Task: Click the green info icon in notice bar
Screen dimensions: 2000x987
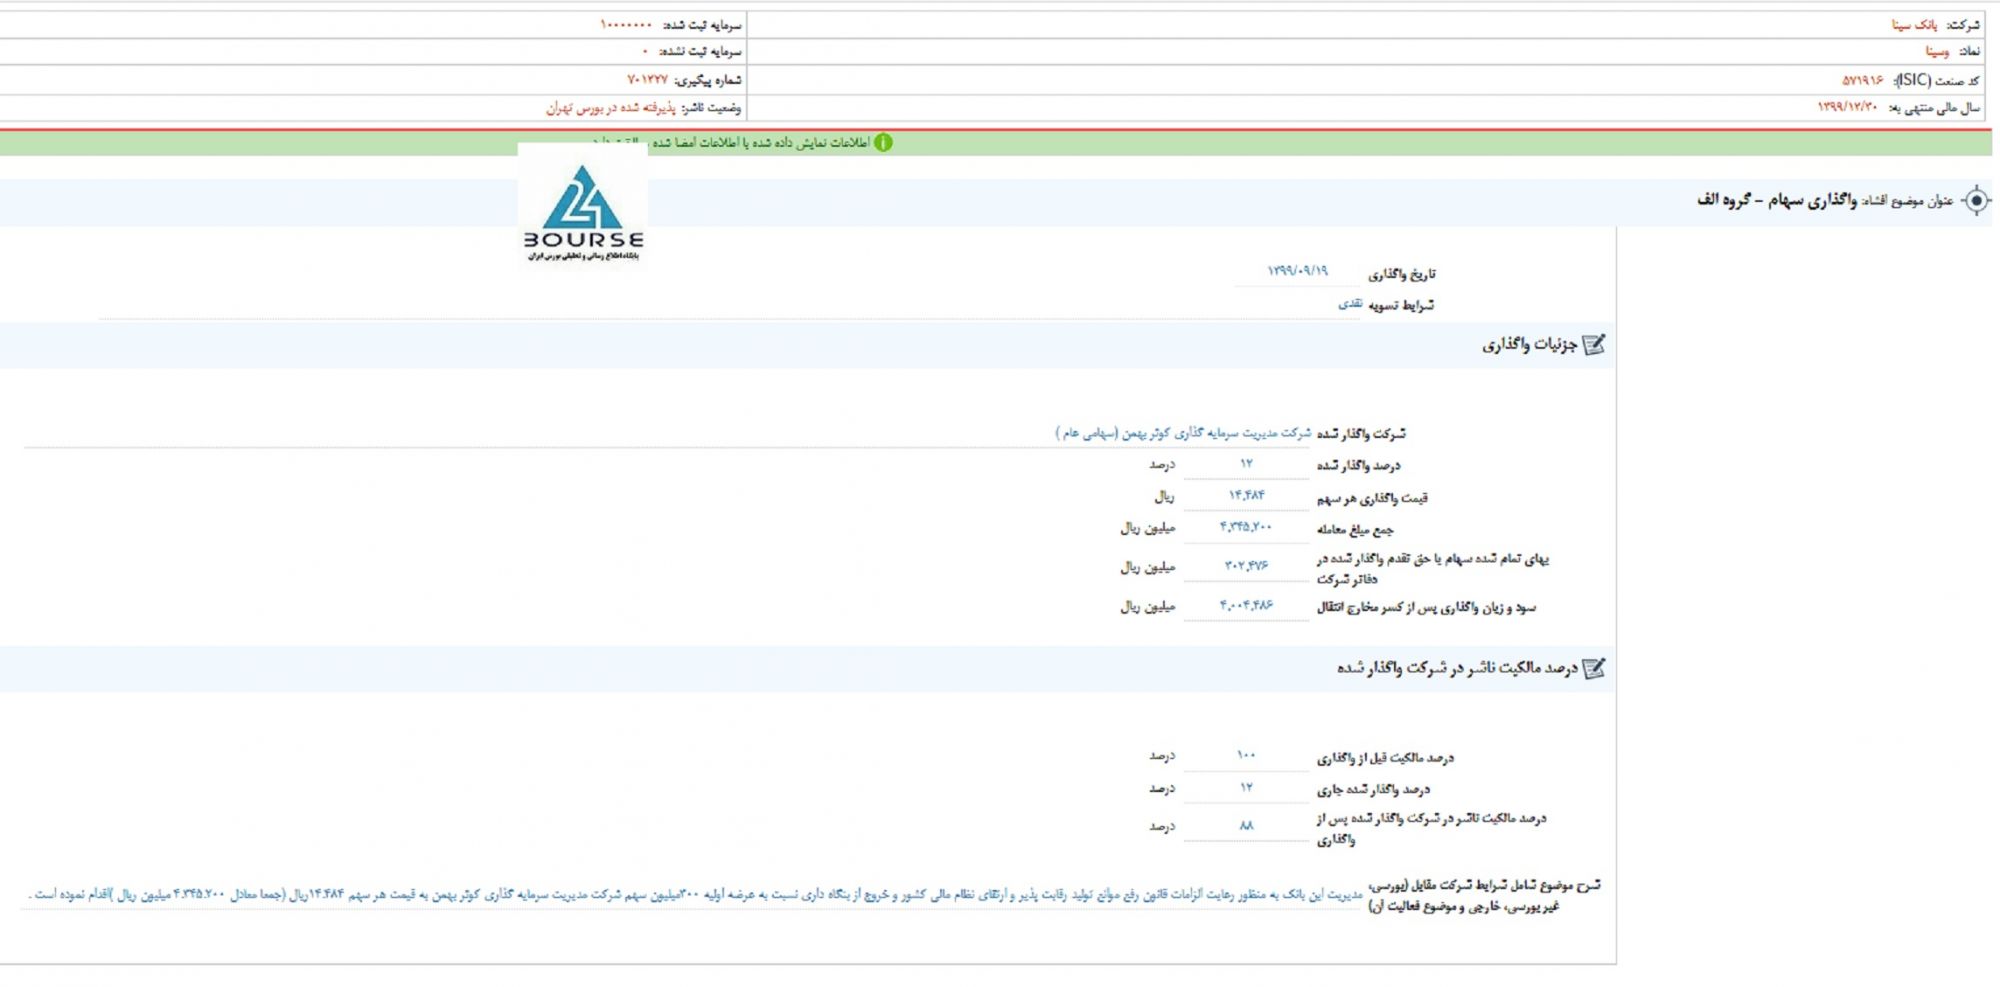Action: (884, 143)
